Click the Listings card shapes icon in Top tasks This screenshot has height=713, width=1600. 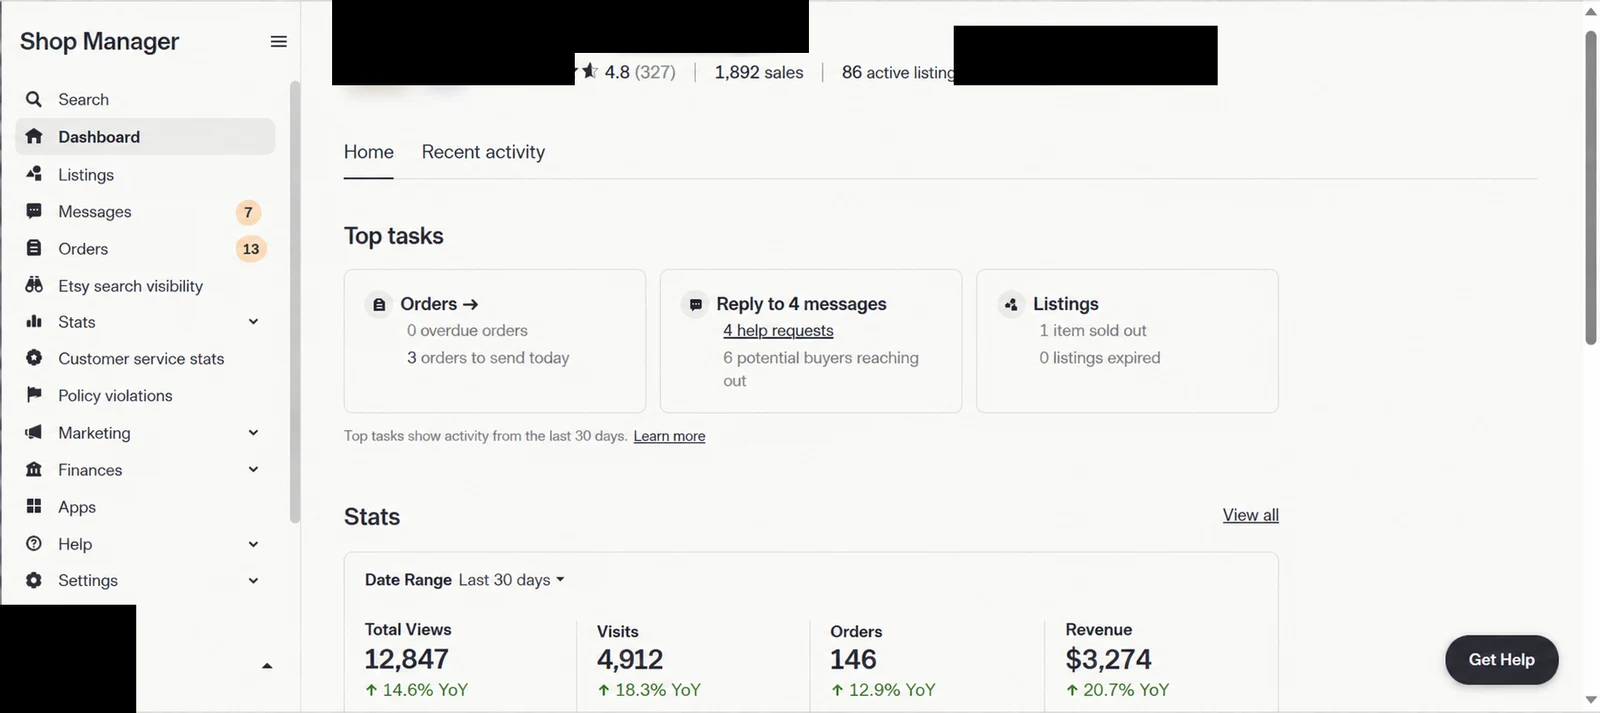tap(1011, 304)
